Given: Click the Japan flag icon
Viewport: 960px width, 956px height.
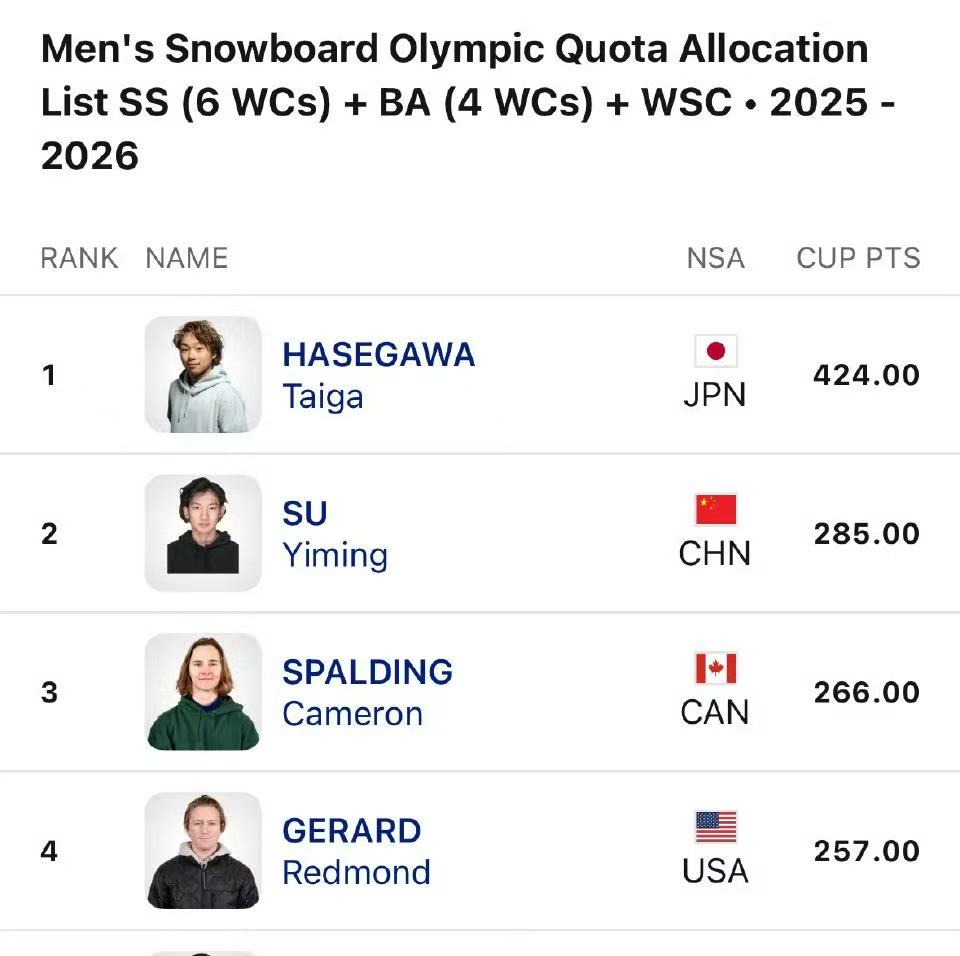Looking at the screenshot, I should [715, 351].
